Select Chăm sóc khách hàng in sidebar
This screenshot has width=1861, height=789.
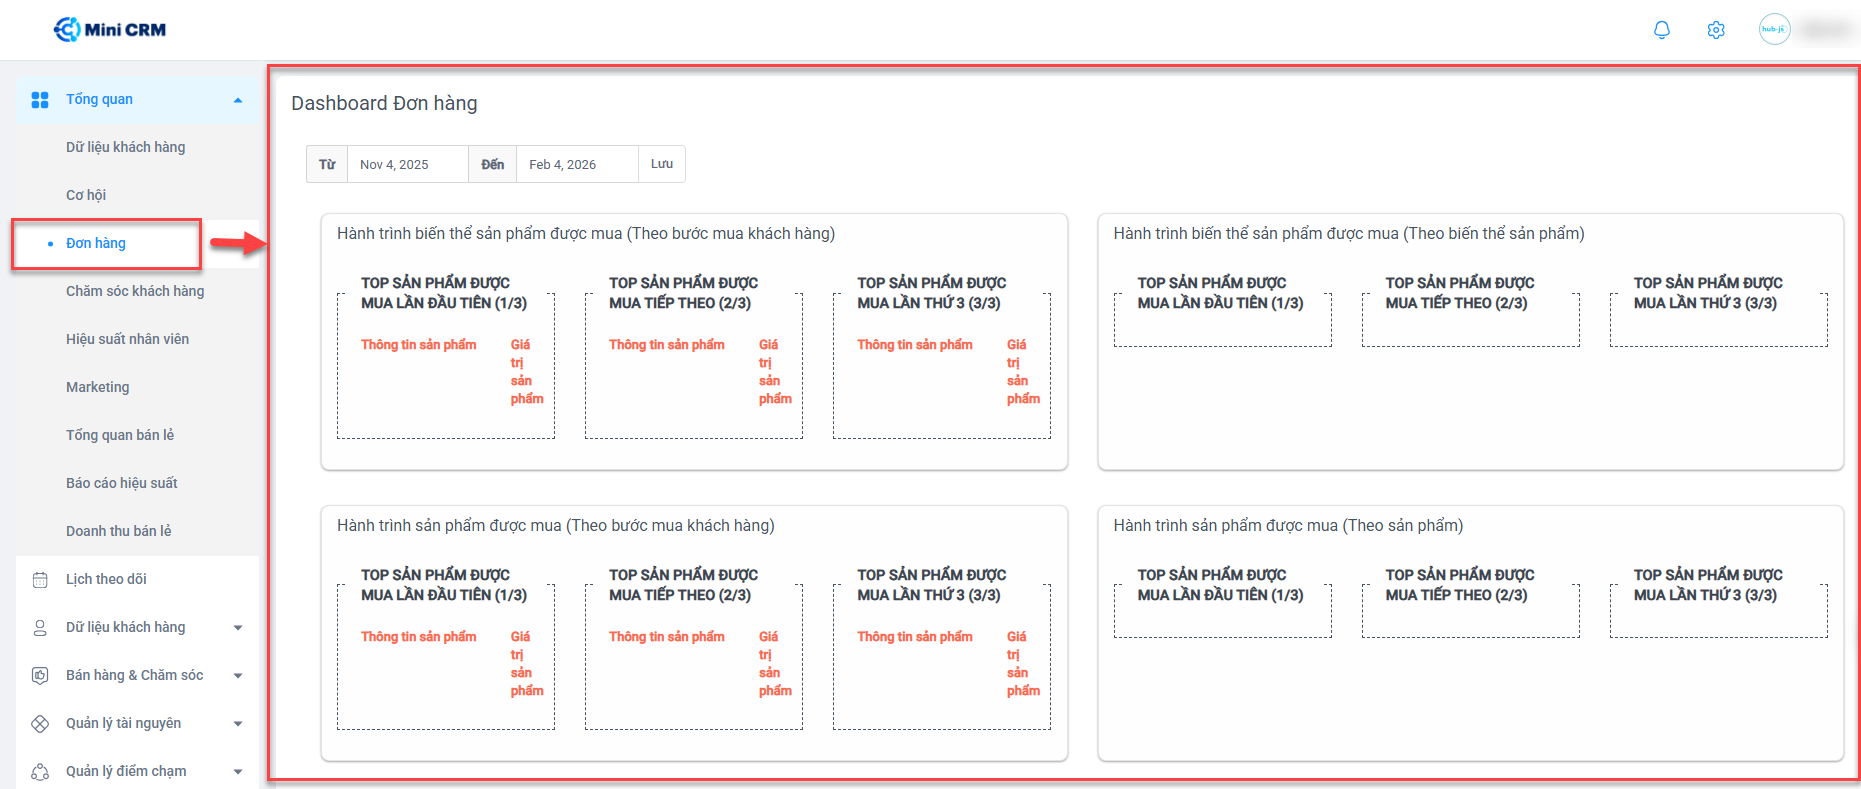(135, 291)
